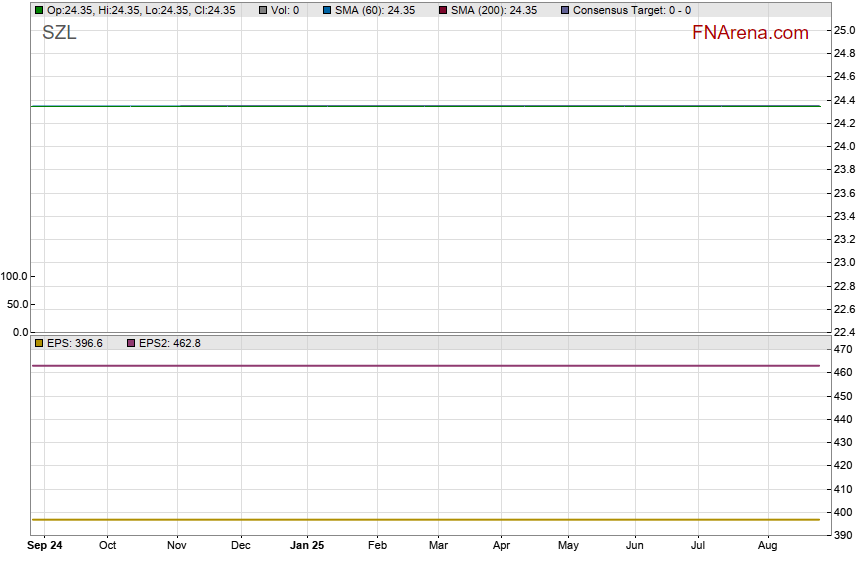Viewport: 859px width, 566px height.
Task: Click the Jan 25 date axis label
Action: coord(306,546)
